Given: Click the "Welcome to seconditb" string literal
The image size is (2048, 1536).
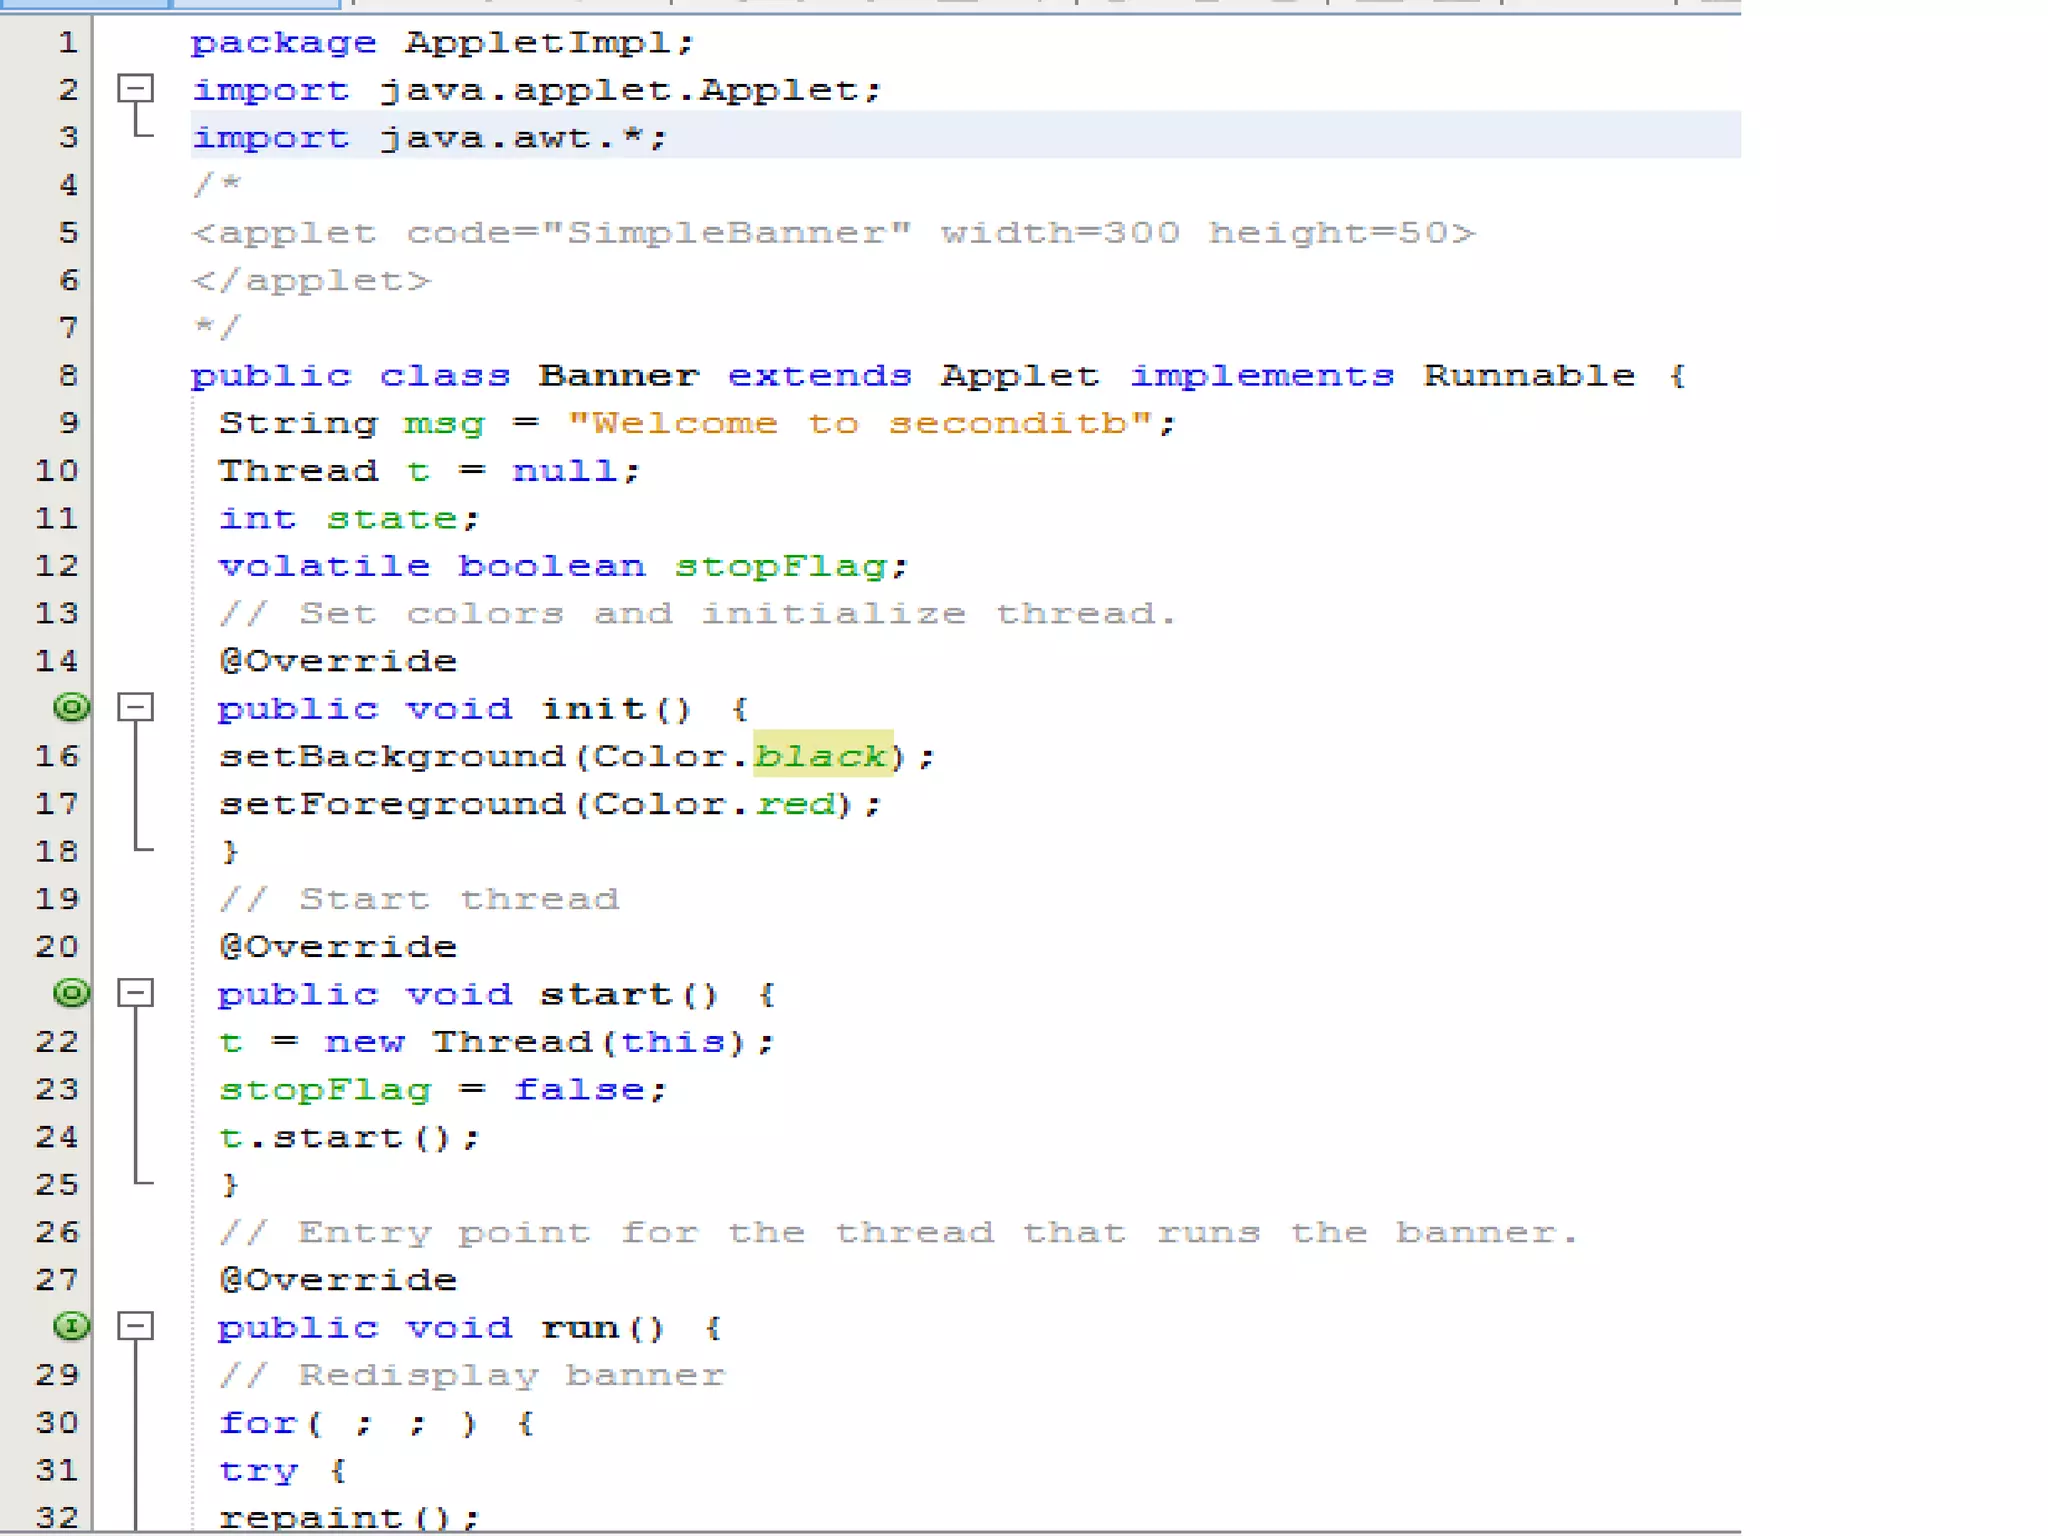Looking at the screenshot, I should pos(859,423).
